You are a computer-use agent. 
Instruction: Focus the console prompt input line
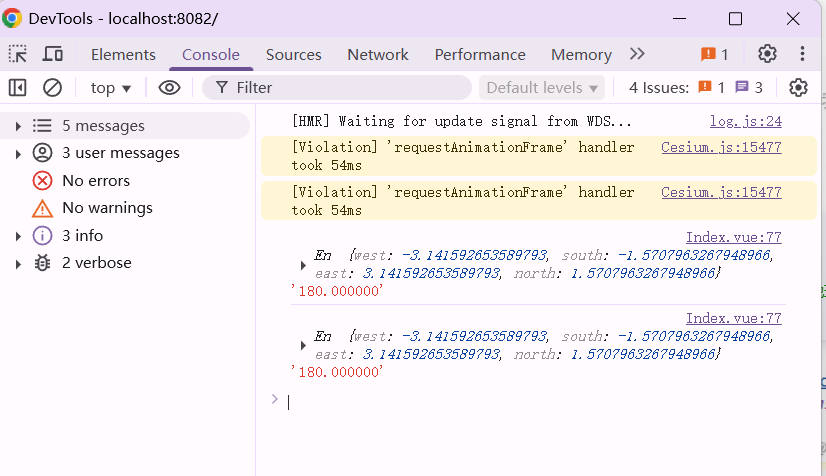coord(537,402)
